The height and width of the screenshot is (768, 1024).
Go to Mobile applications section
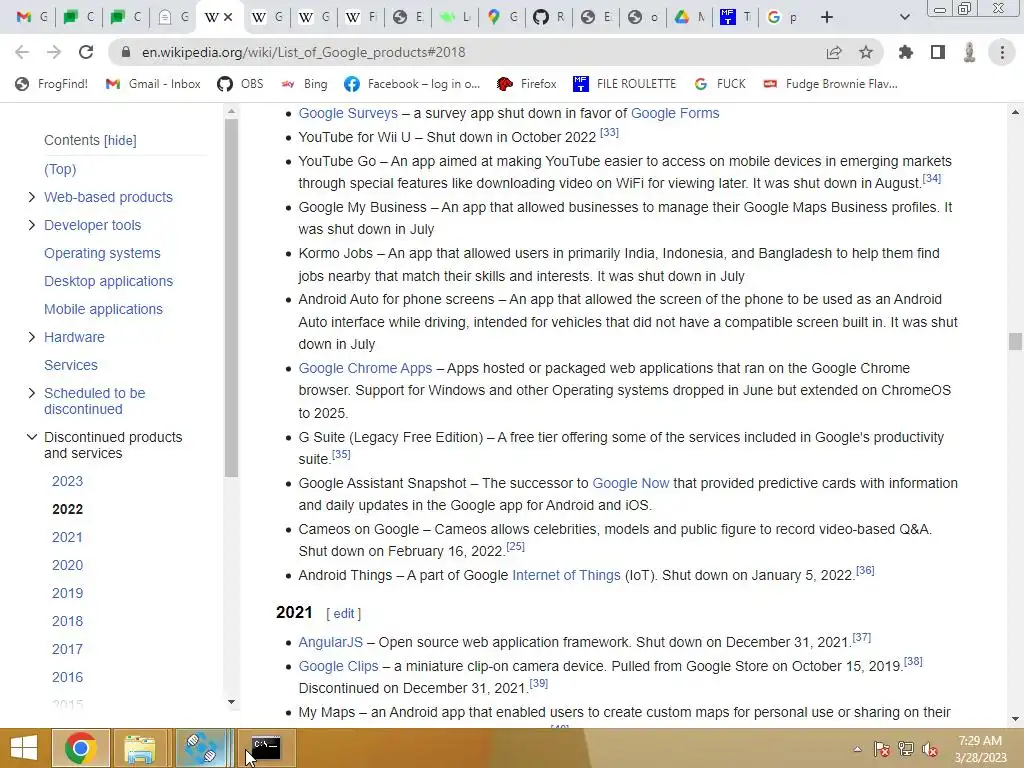click(103, 310)
